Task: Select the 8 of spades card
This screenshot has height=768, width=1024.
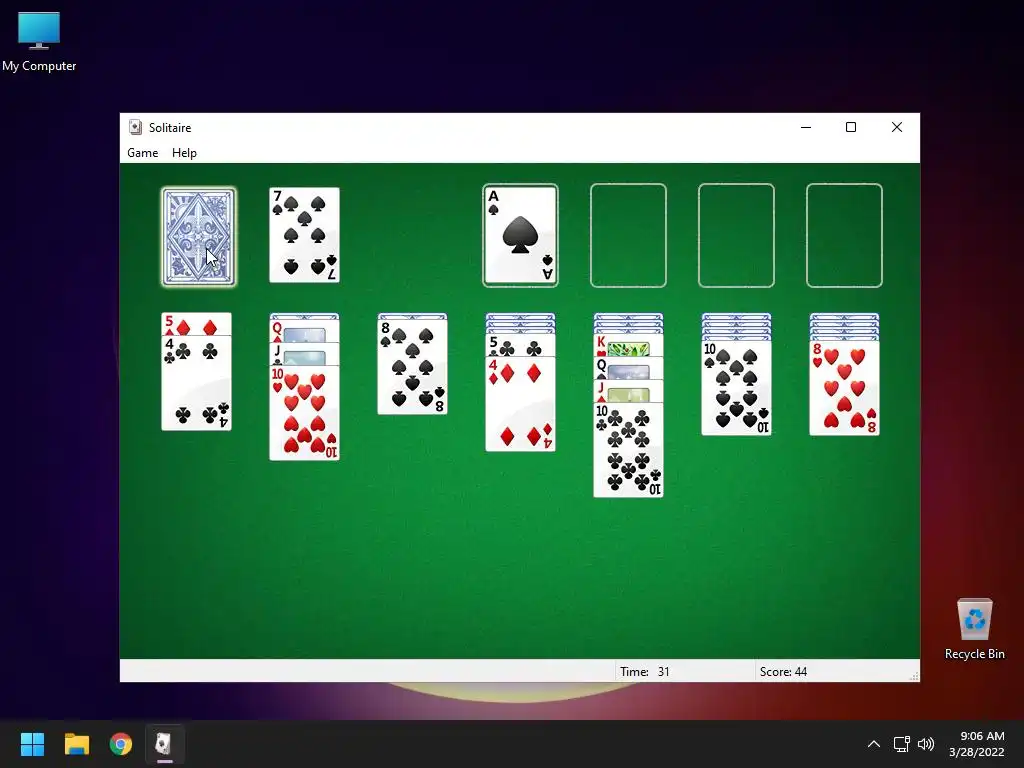Action: (x=412, y=367)
